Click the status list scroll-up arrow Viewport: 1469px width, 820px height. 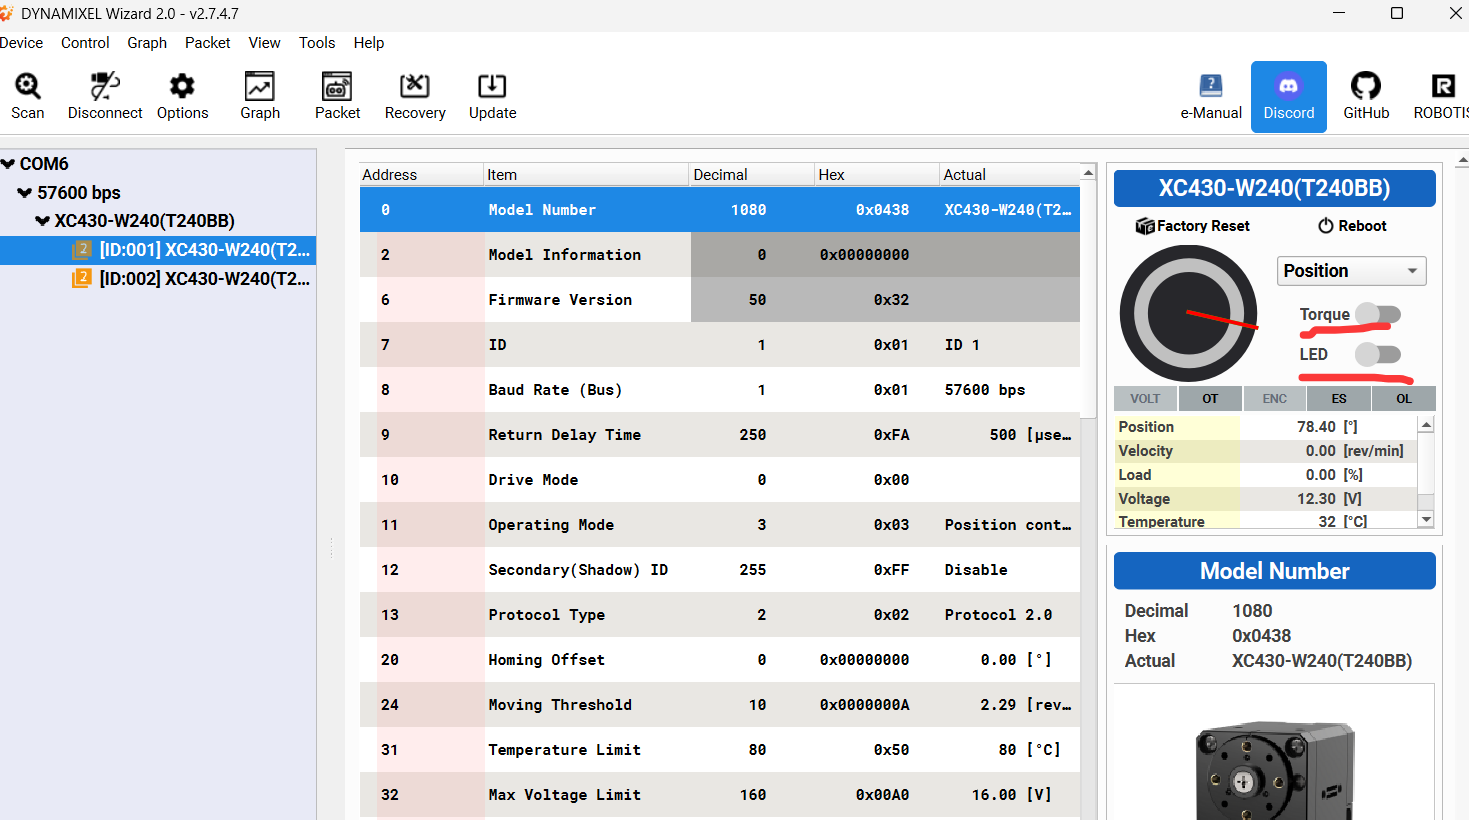(1427, 425)
